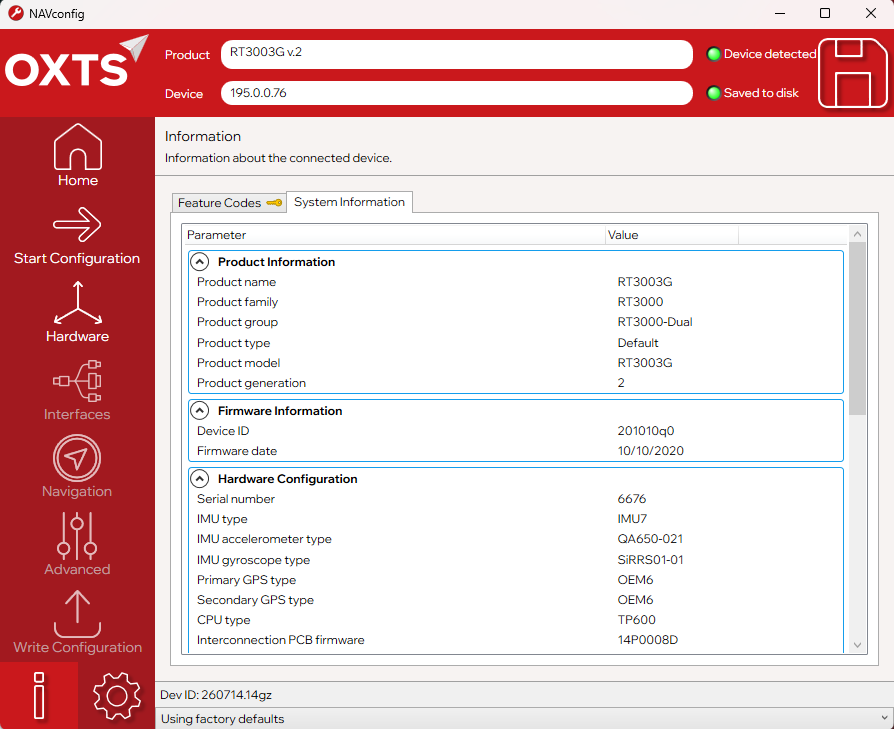Click the Dev ID 260714.14gz status text

(x=216, y=695)
